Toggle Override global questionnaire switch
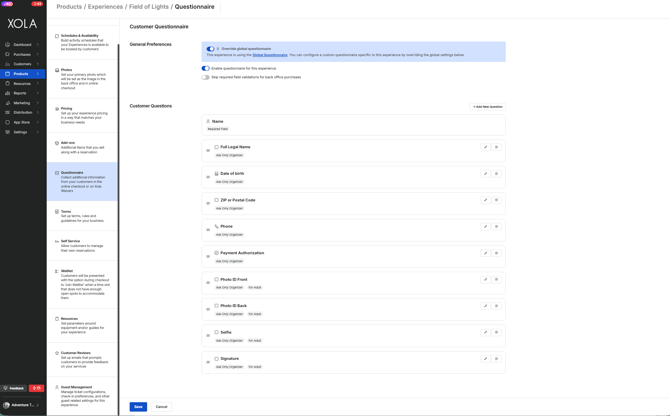 (210, 49)
